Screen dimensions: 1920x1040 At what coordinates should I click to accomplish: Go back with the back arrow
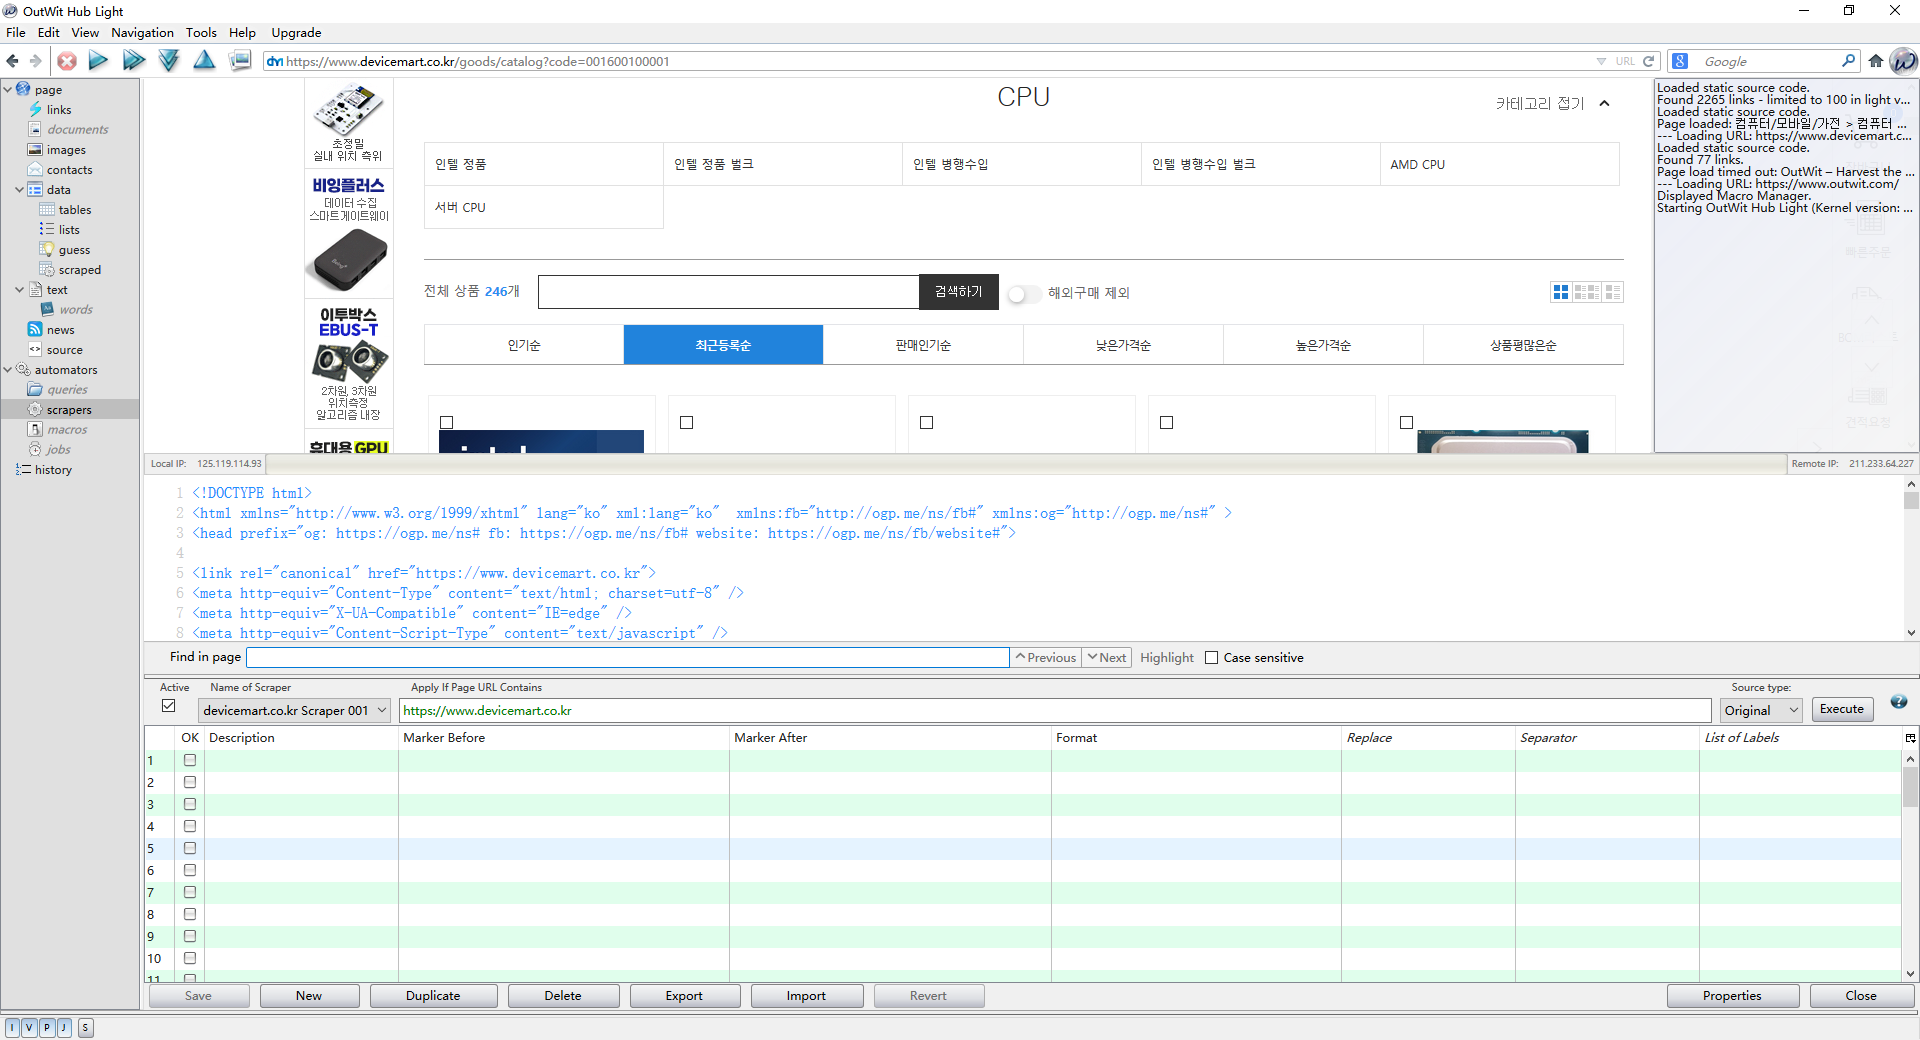[13, 61]
